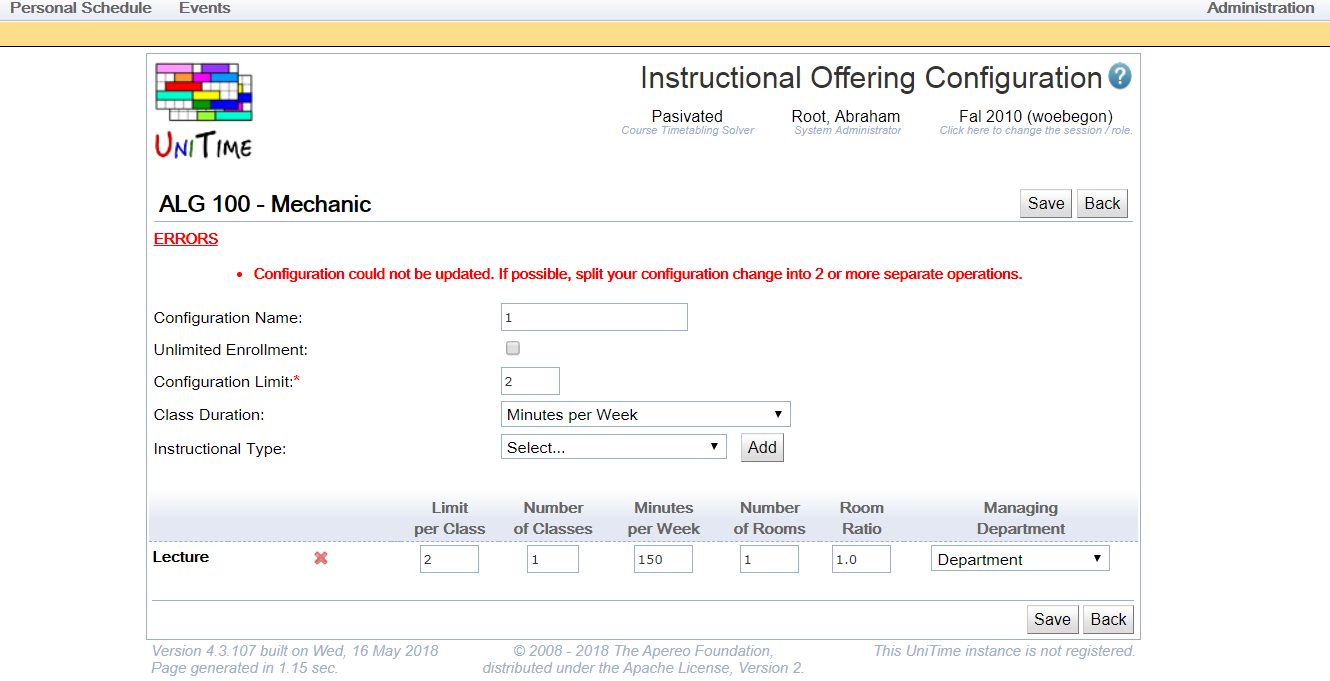Screen dimensions: 1330x681
Task: Edit the Minutes per Week value for Lecture
Action: 662,558
